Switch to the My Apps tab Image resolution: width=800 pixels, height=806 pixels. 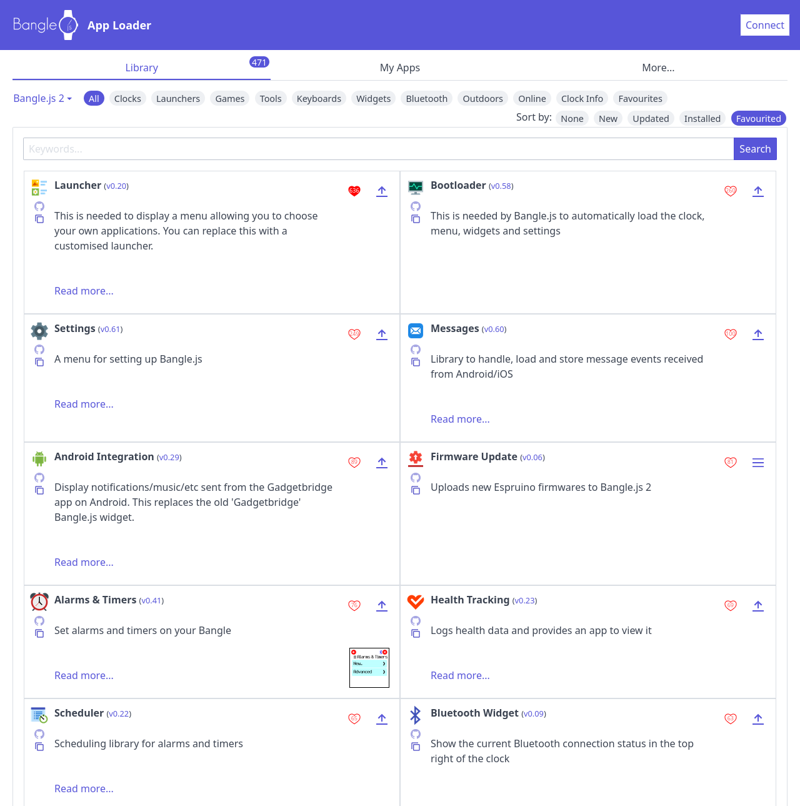coord(400,68)
